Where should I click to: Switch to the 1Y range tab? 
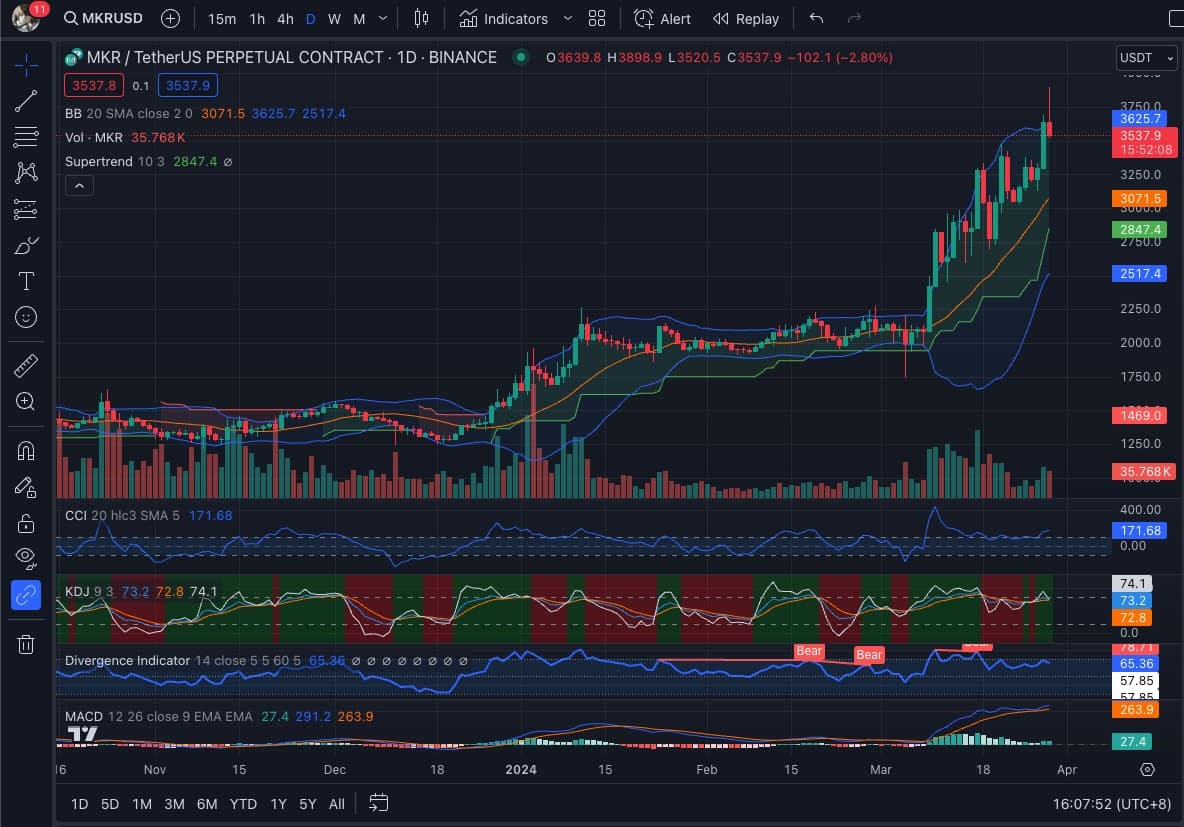[278, 803]
